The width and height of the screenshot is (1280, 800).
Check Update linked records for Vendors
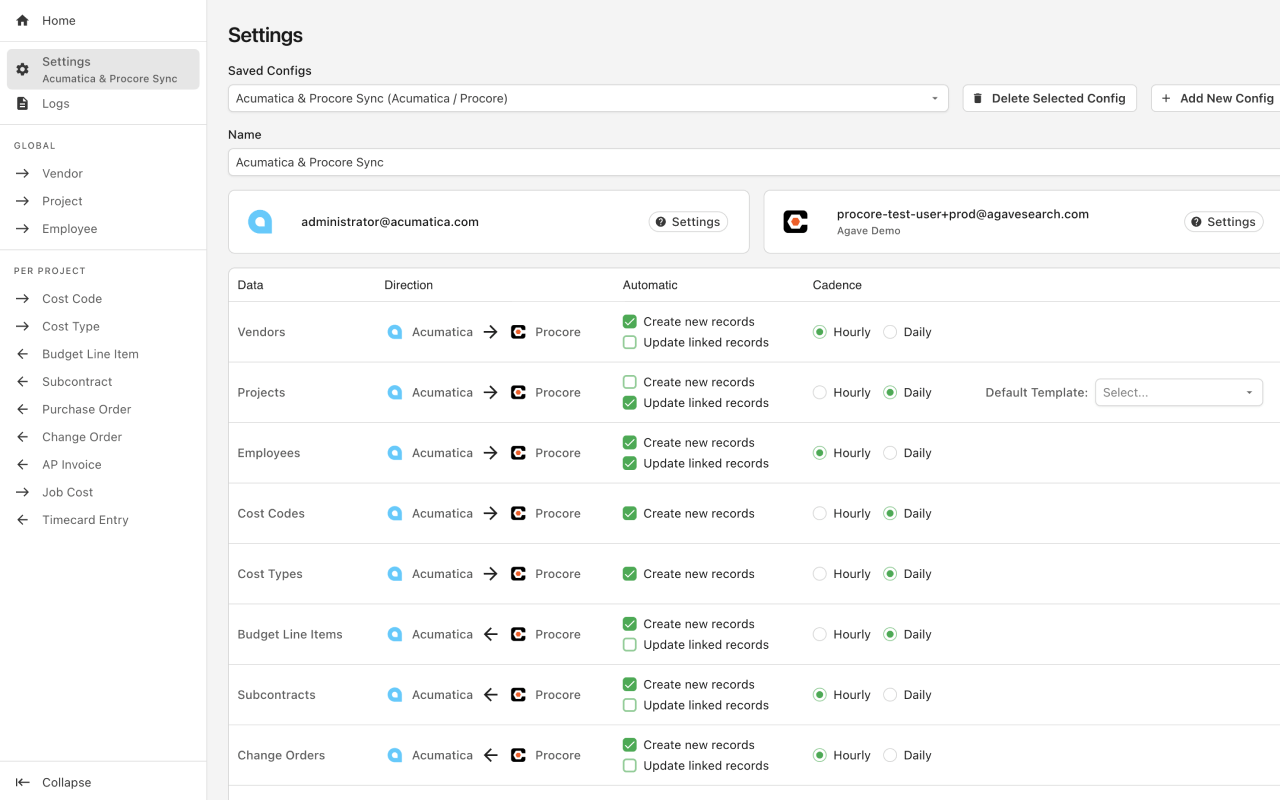pyautogui.click(x=630, y=342)
